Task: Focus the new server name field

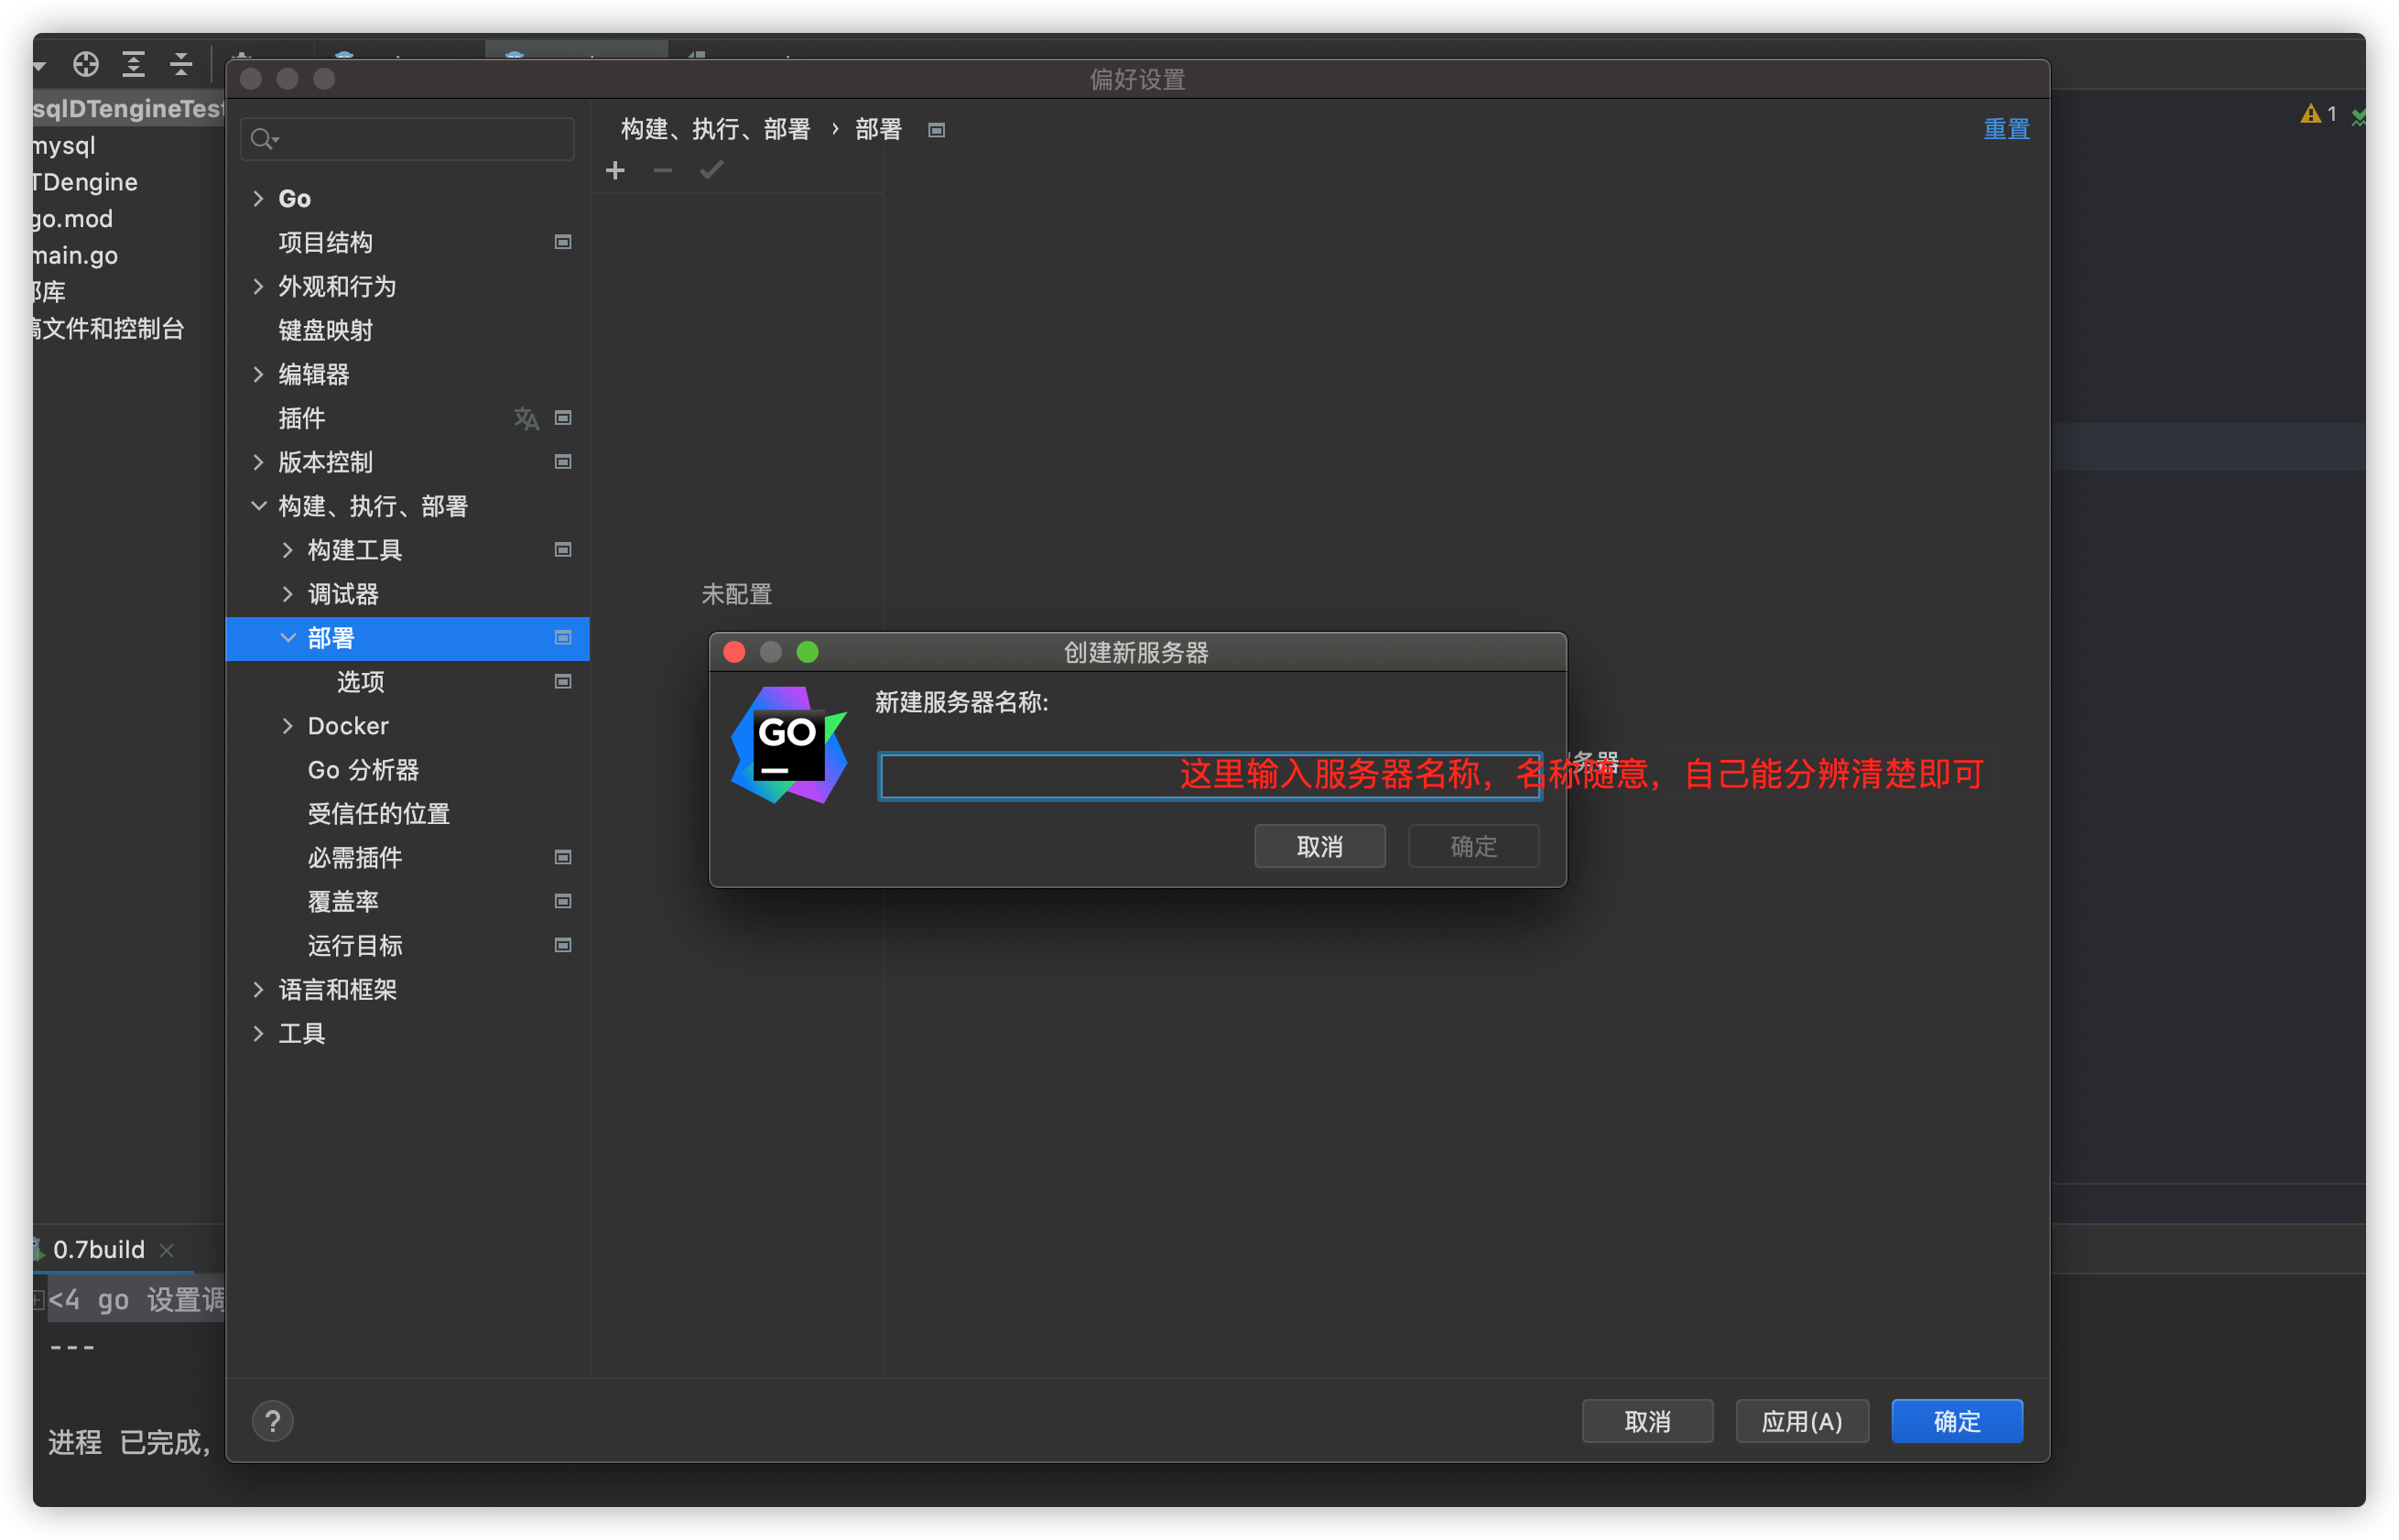Action: pos(1020,776)
